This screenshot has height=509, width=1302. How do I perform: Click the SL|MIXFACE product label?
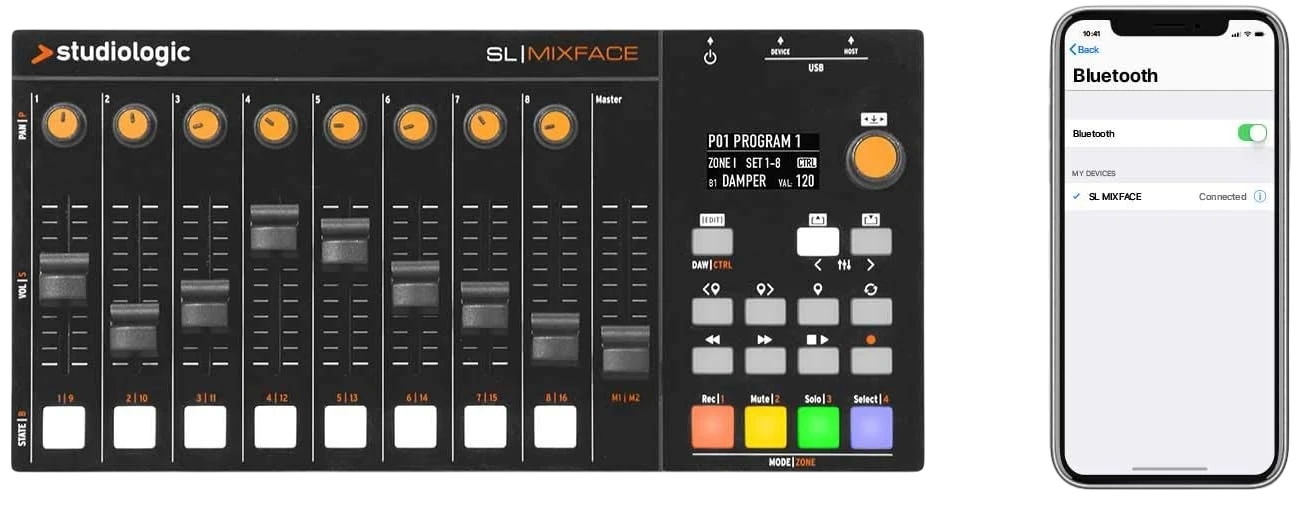tap(562, 53)
